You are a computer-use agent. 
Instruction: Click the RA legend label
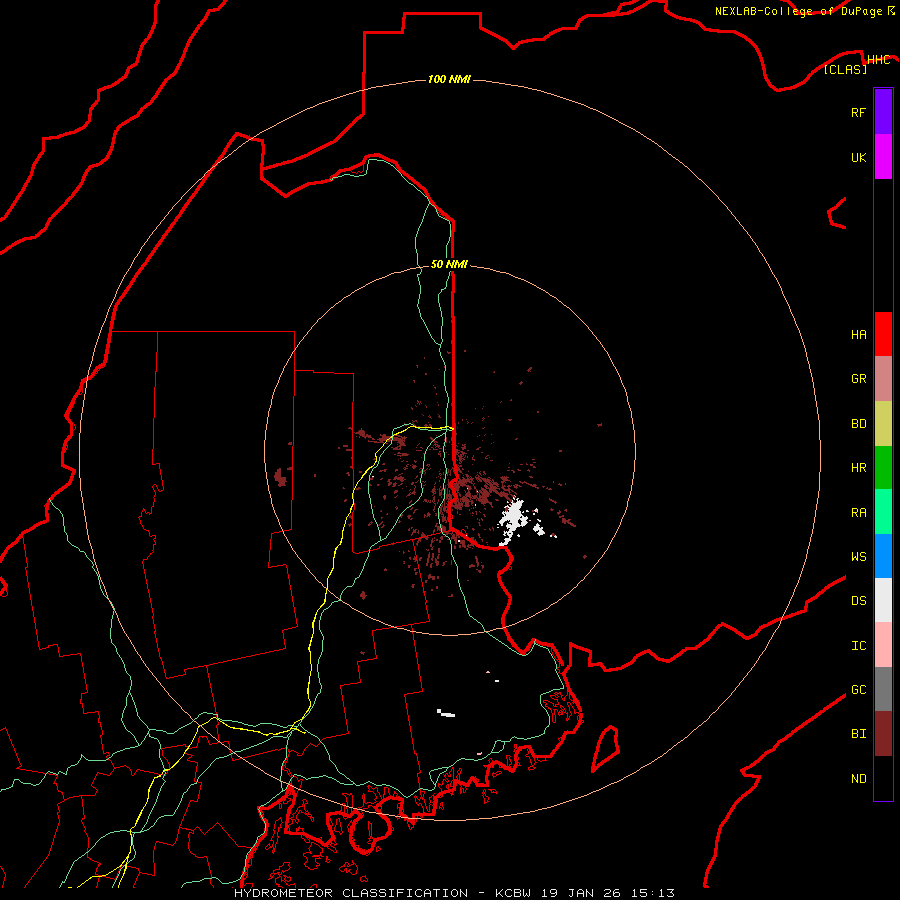click(x=858, y=513)
